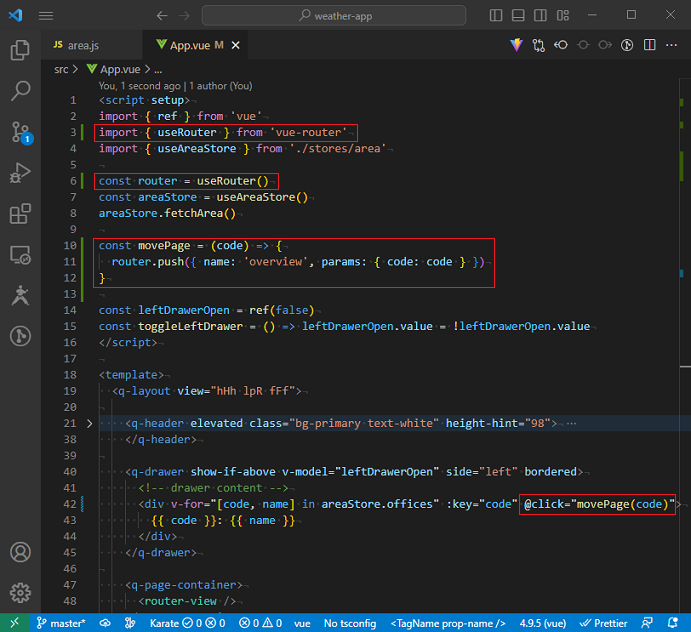
Task: Navigate forward with the arrow
Action: pyautogui.click(x=185, y=16)
